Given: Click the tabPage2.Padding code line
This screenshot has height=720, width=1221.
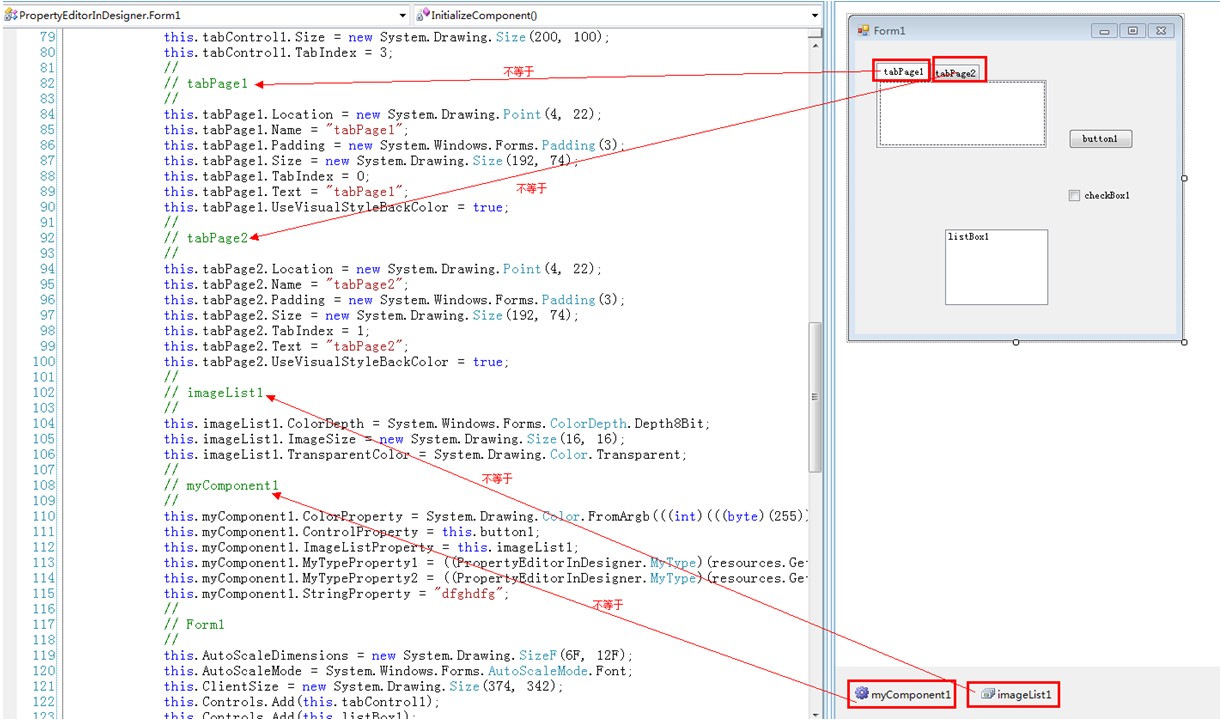Looking at the screenshot, I should (x=395, y=300).
